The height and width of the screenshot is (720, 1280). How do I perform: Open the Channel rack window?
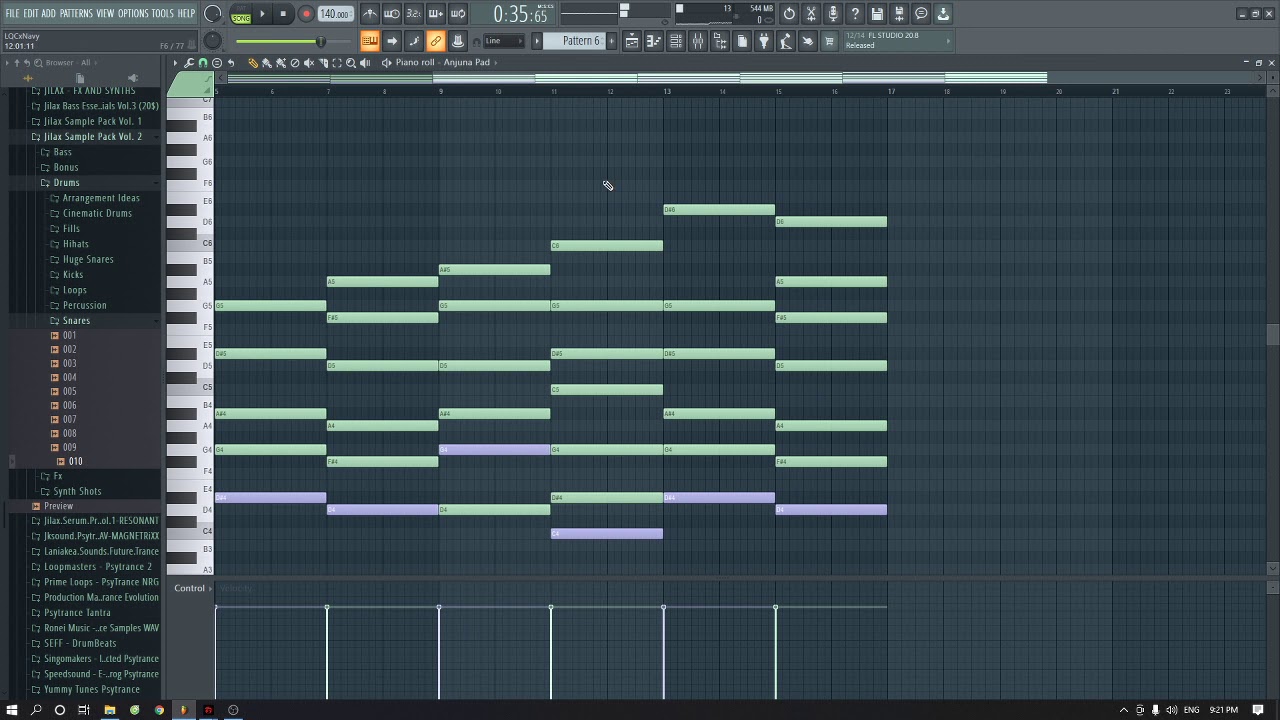pos(676,41)
